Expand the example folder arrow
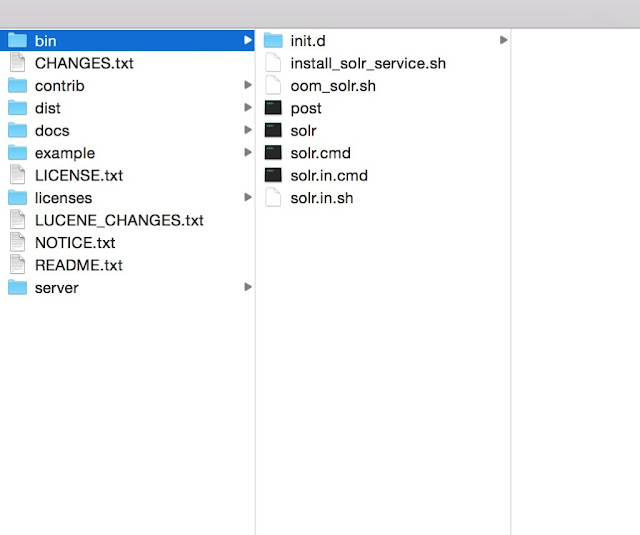Viewport: 640px width, 535px height. point(247,152)
